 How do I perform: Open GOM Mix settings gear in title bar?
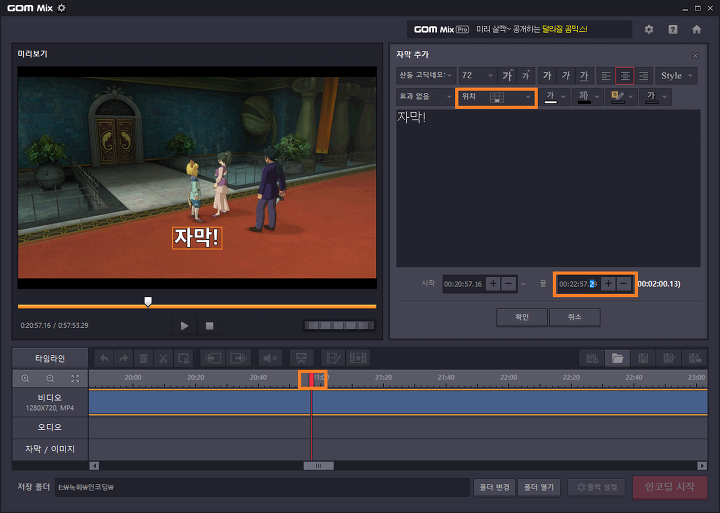pos(62,8)
